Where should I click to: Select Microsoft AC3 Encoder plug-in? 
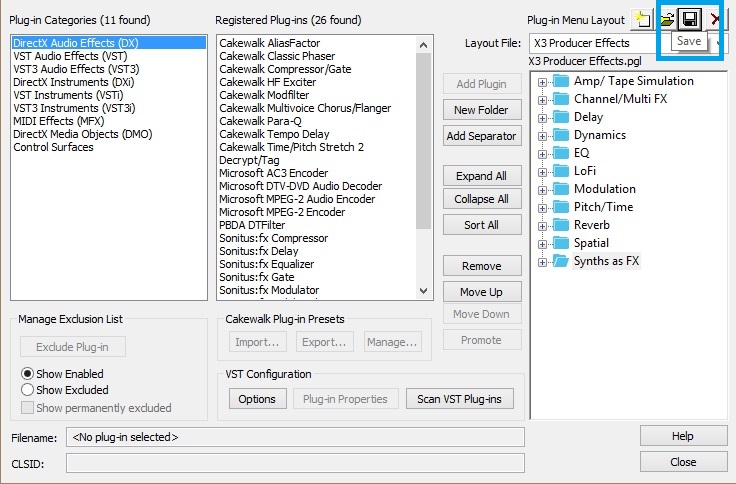(x=274, y=173)
